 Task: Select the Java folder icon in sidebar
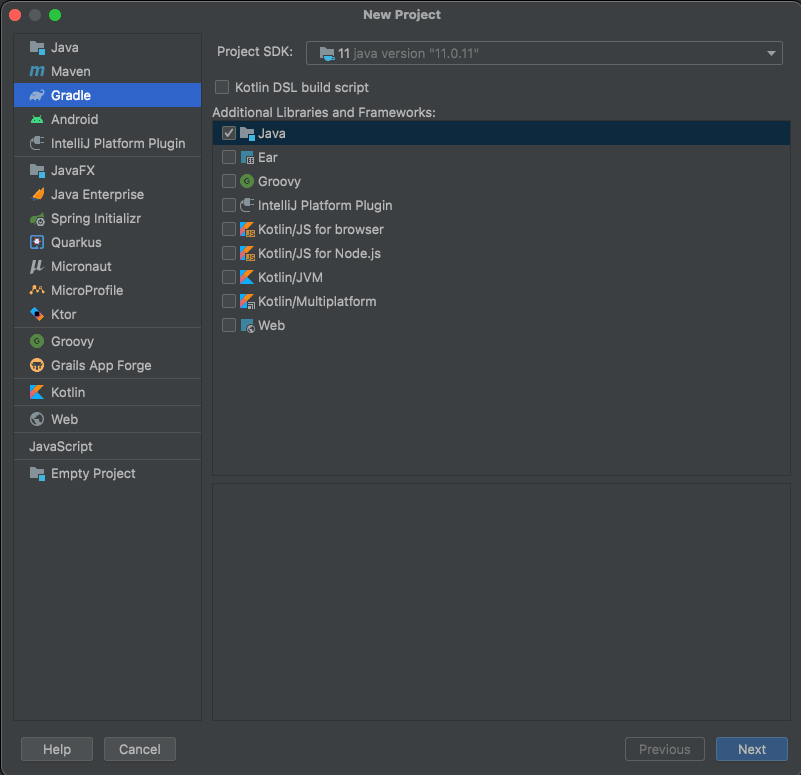(x=37, y=48)
